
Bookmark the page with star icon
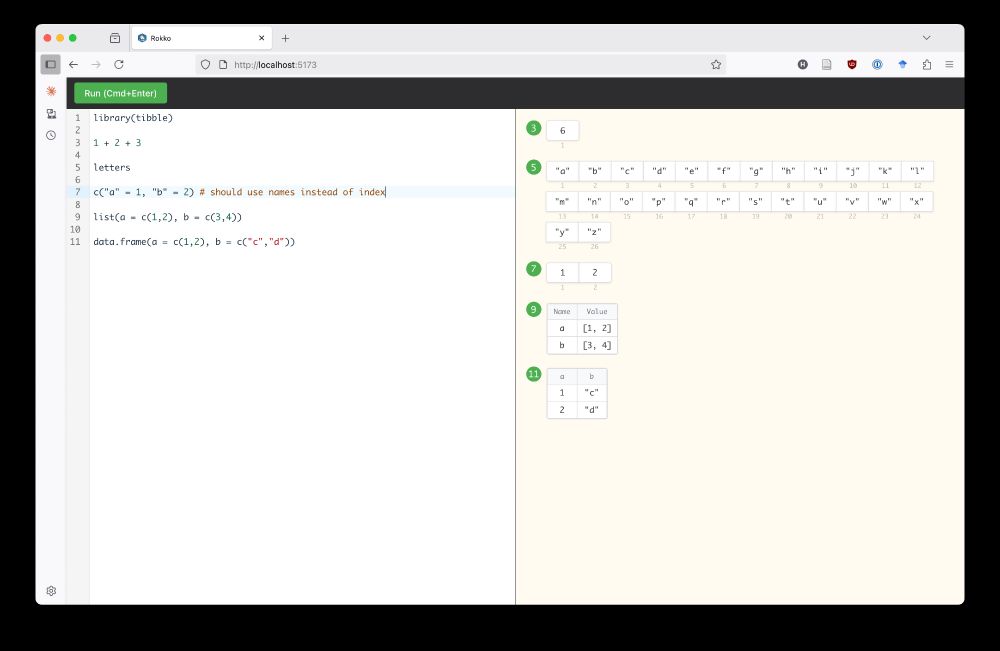[716, 64]
